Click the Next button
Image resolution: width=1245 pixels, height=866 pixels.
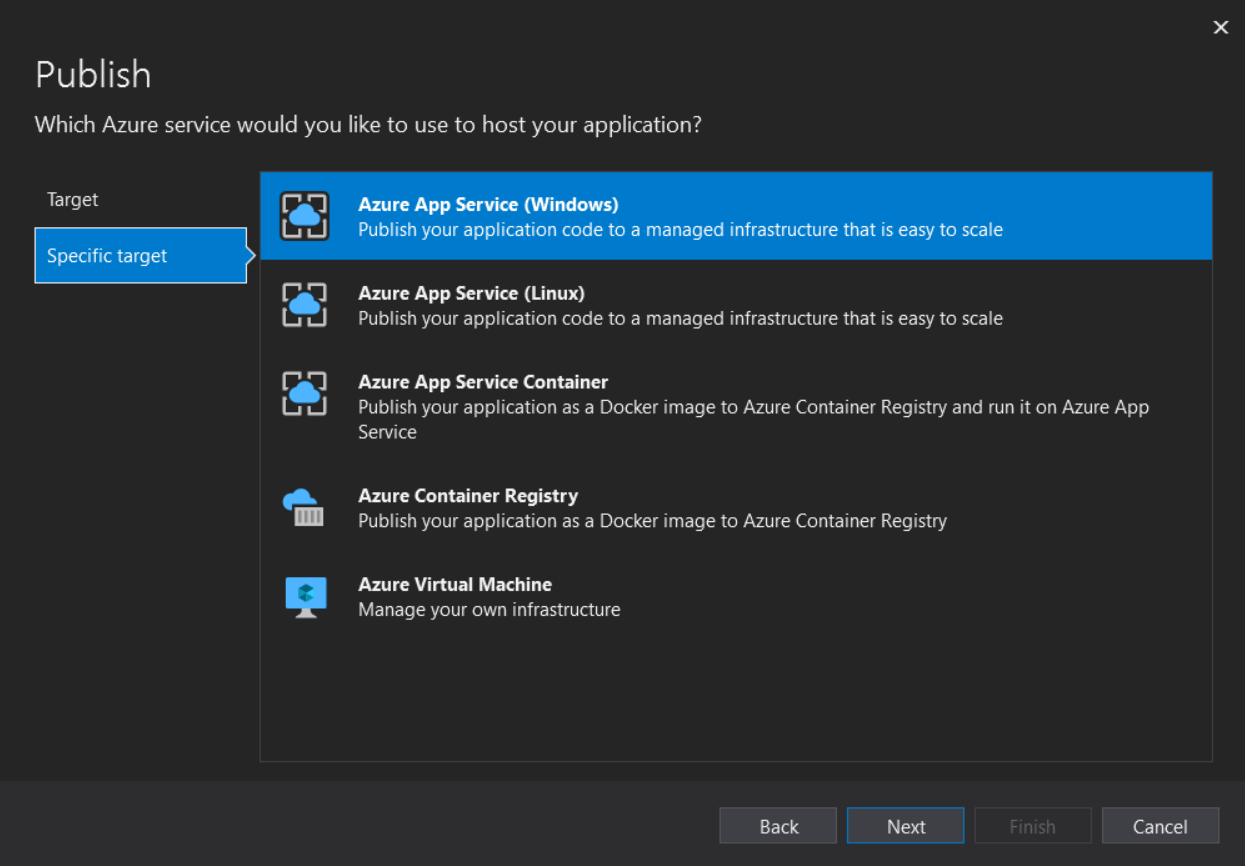905,825
